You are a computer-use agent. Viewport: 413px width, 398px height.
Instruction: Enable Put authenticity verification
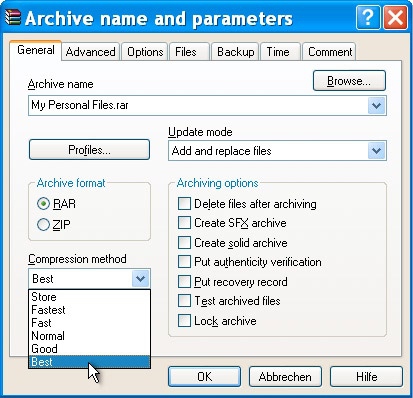pos(184,262)
